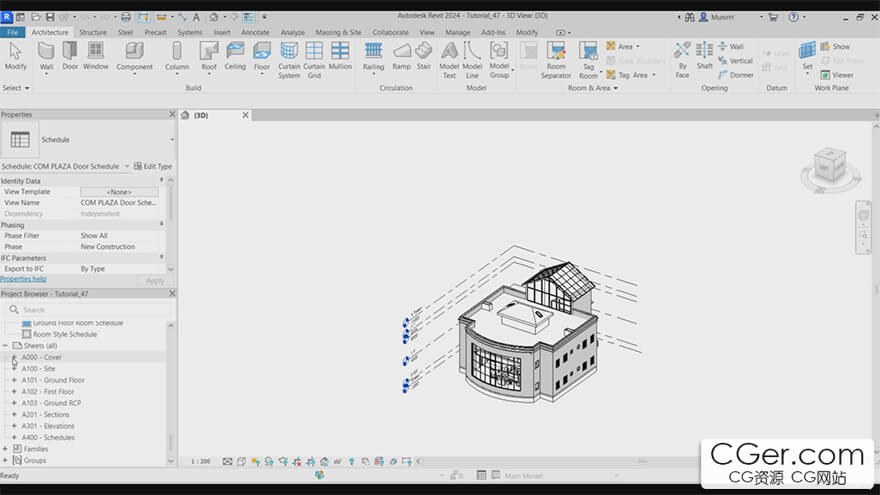This screenshot has width=880, height=495.
Task: Expand the A101 - Ground Floor sheet
Action: tap(14, 380)
